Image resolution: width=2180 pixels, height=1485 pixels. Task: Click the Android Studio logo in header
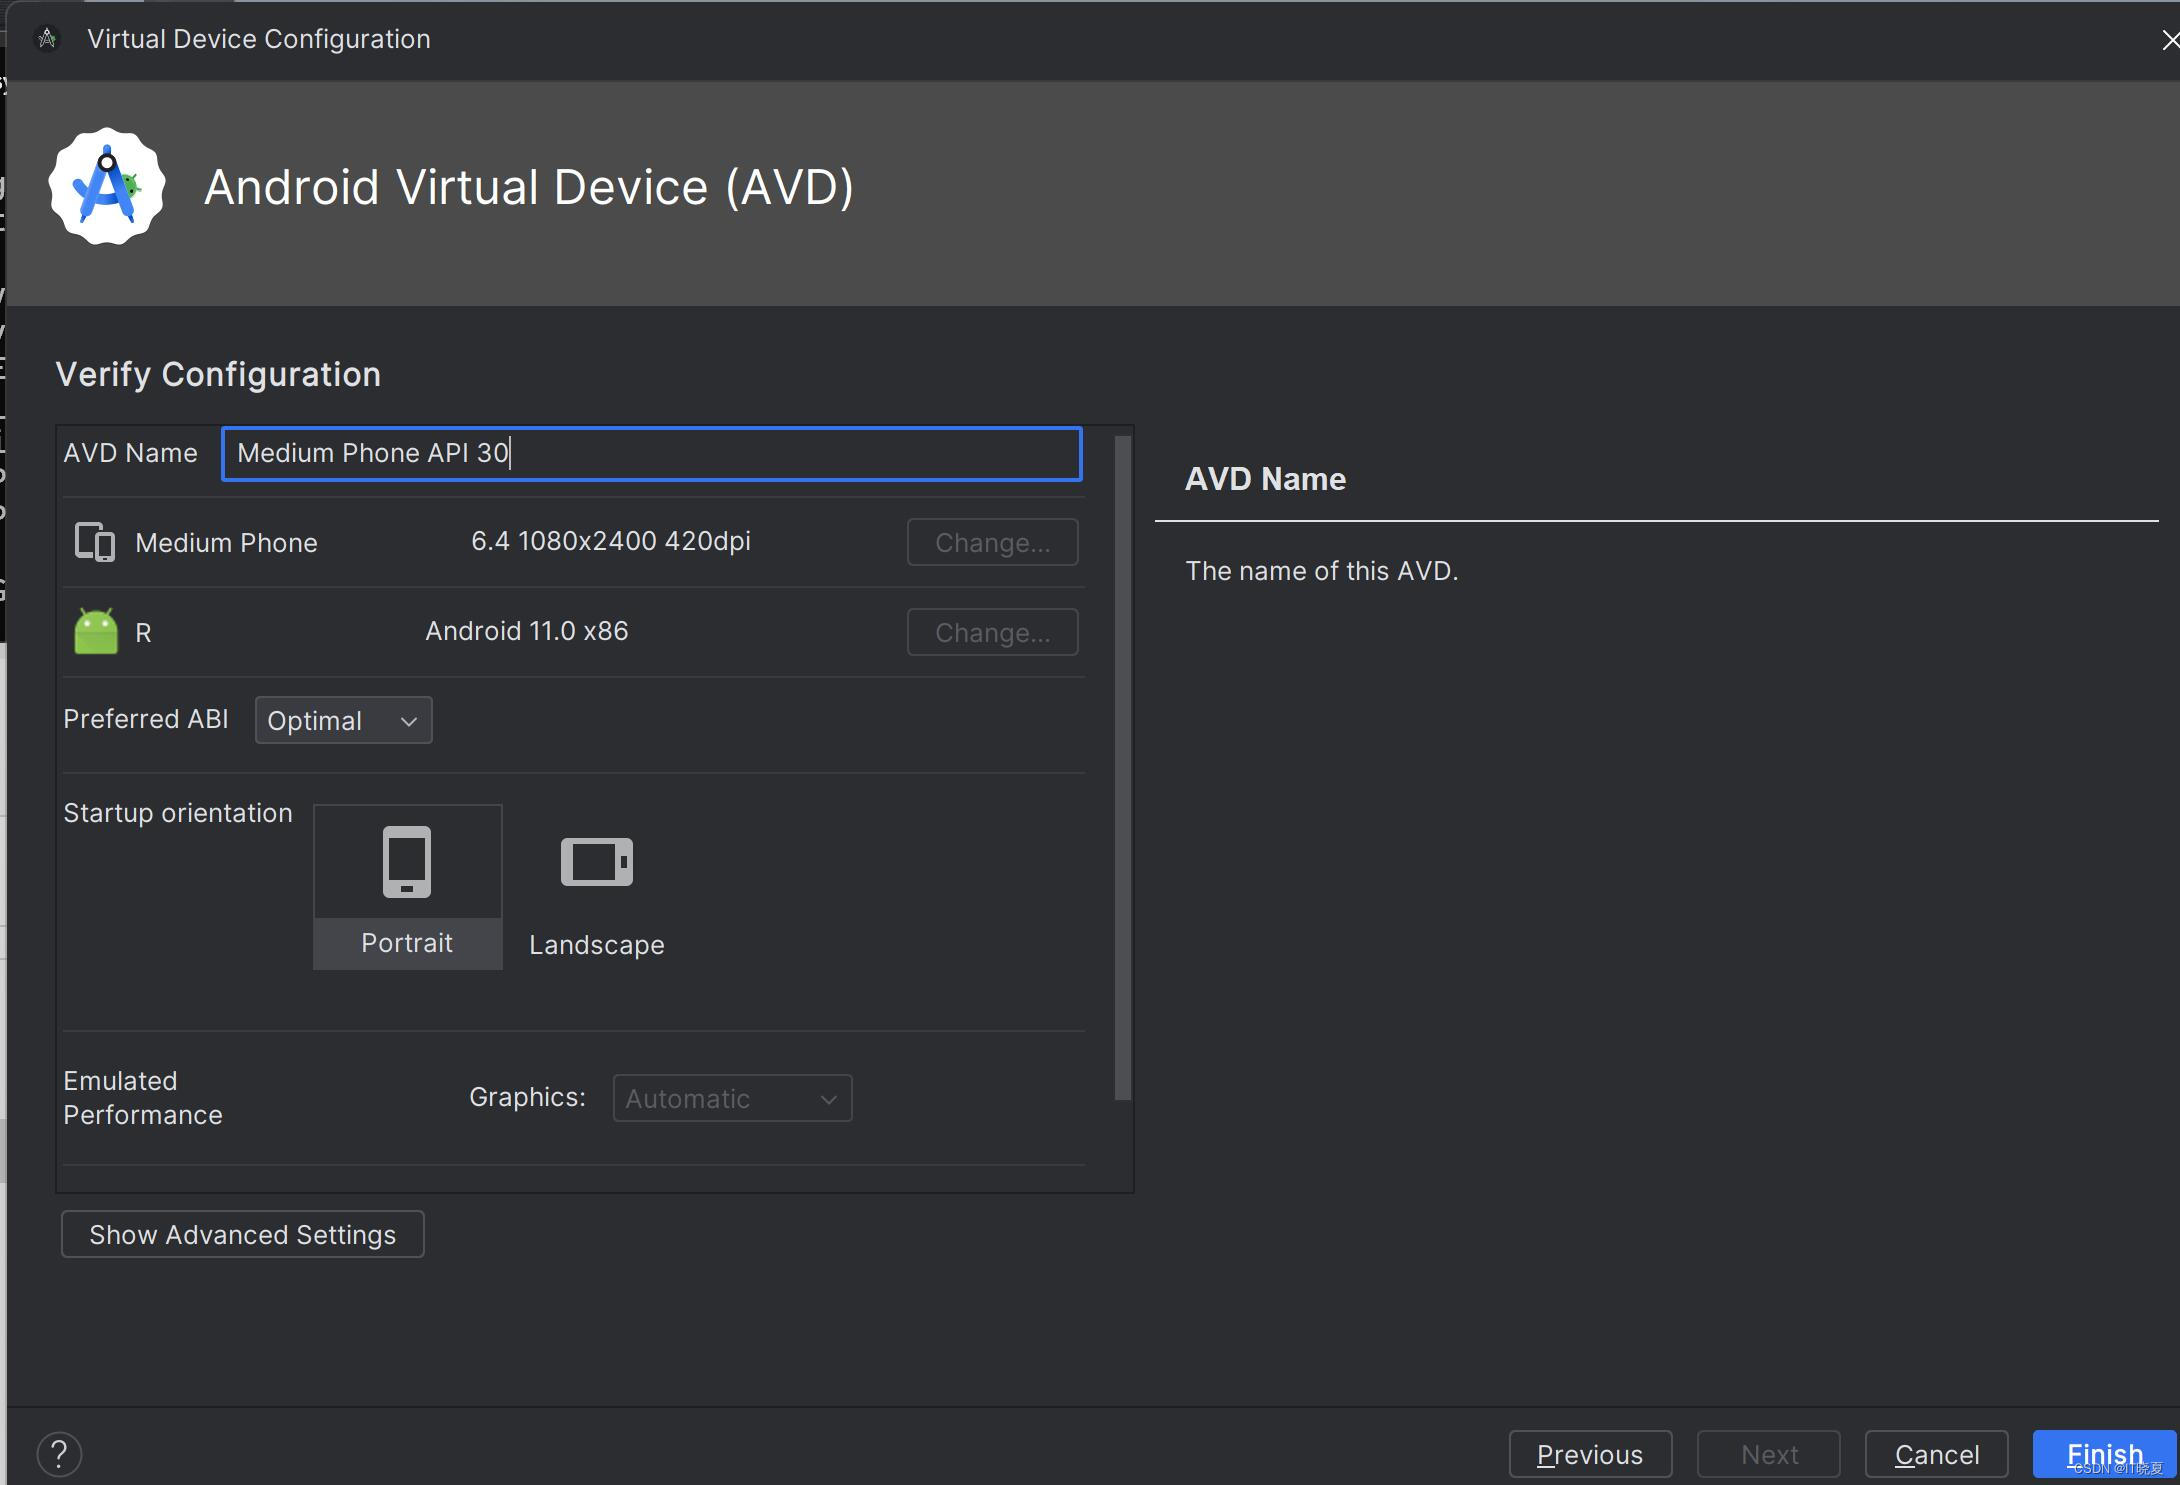pos(107,186)
